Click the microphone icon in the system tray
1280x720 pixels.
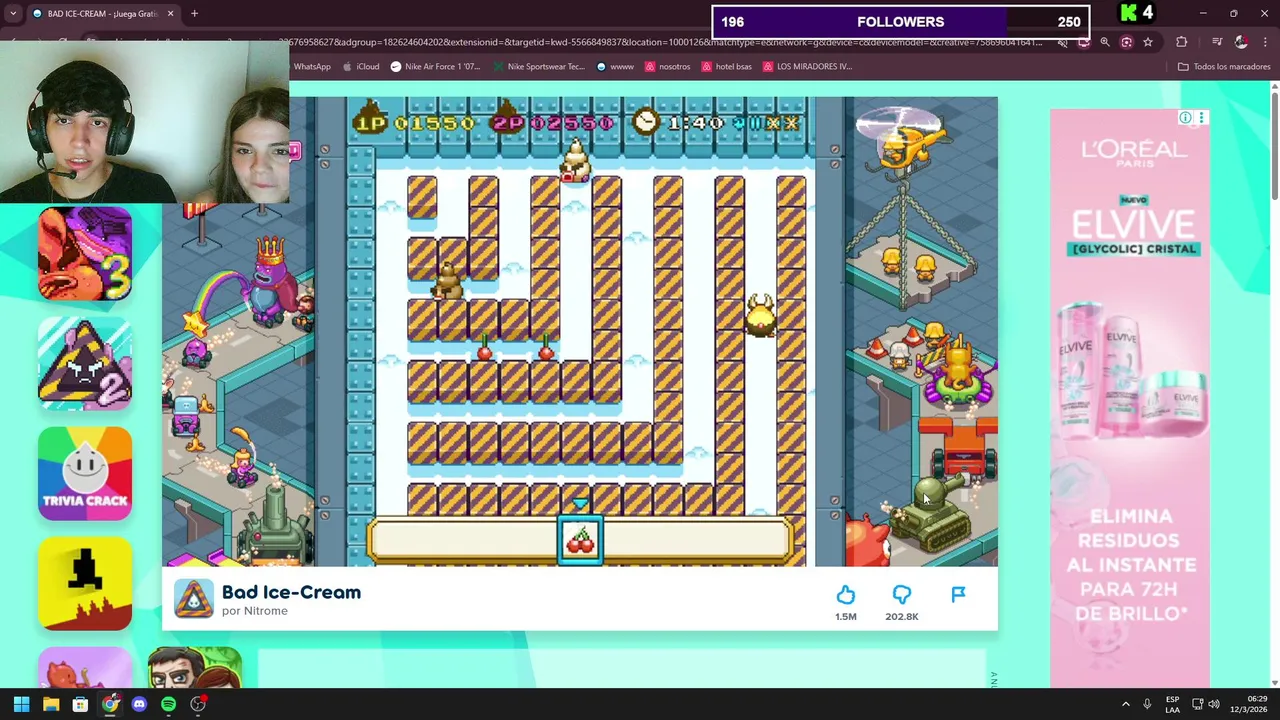(1147, 705)
